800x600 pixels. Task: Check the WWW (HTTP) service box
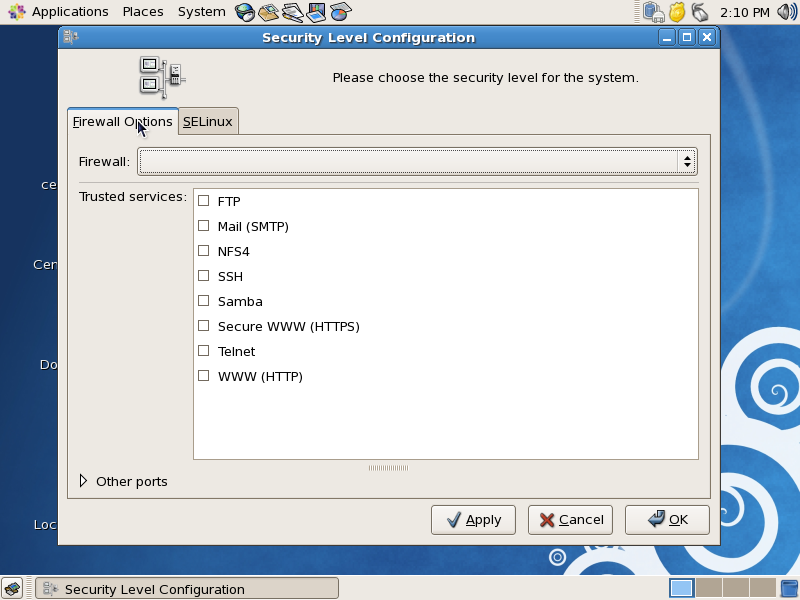coord(203,376)
